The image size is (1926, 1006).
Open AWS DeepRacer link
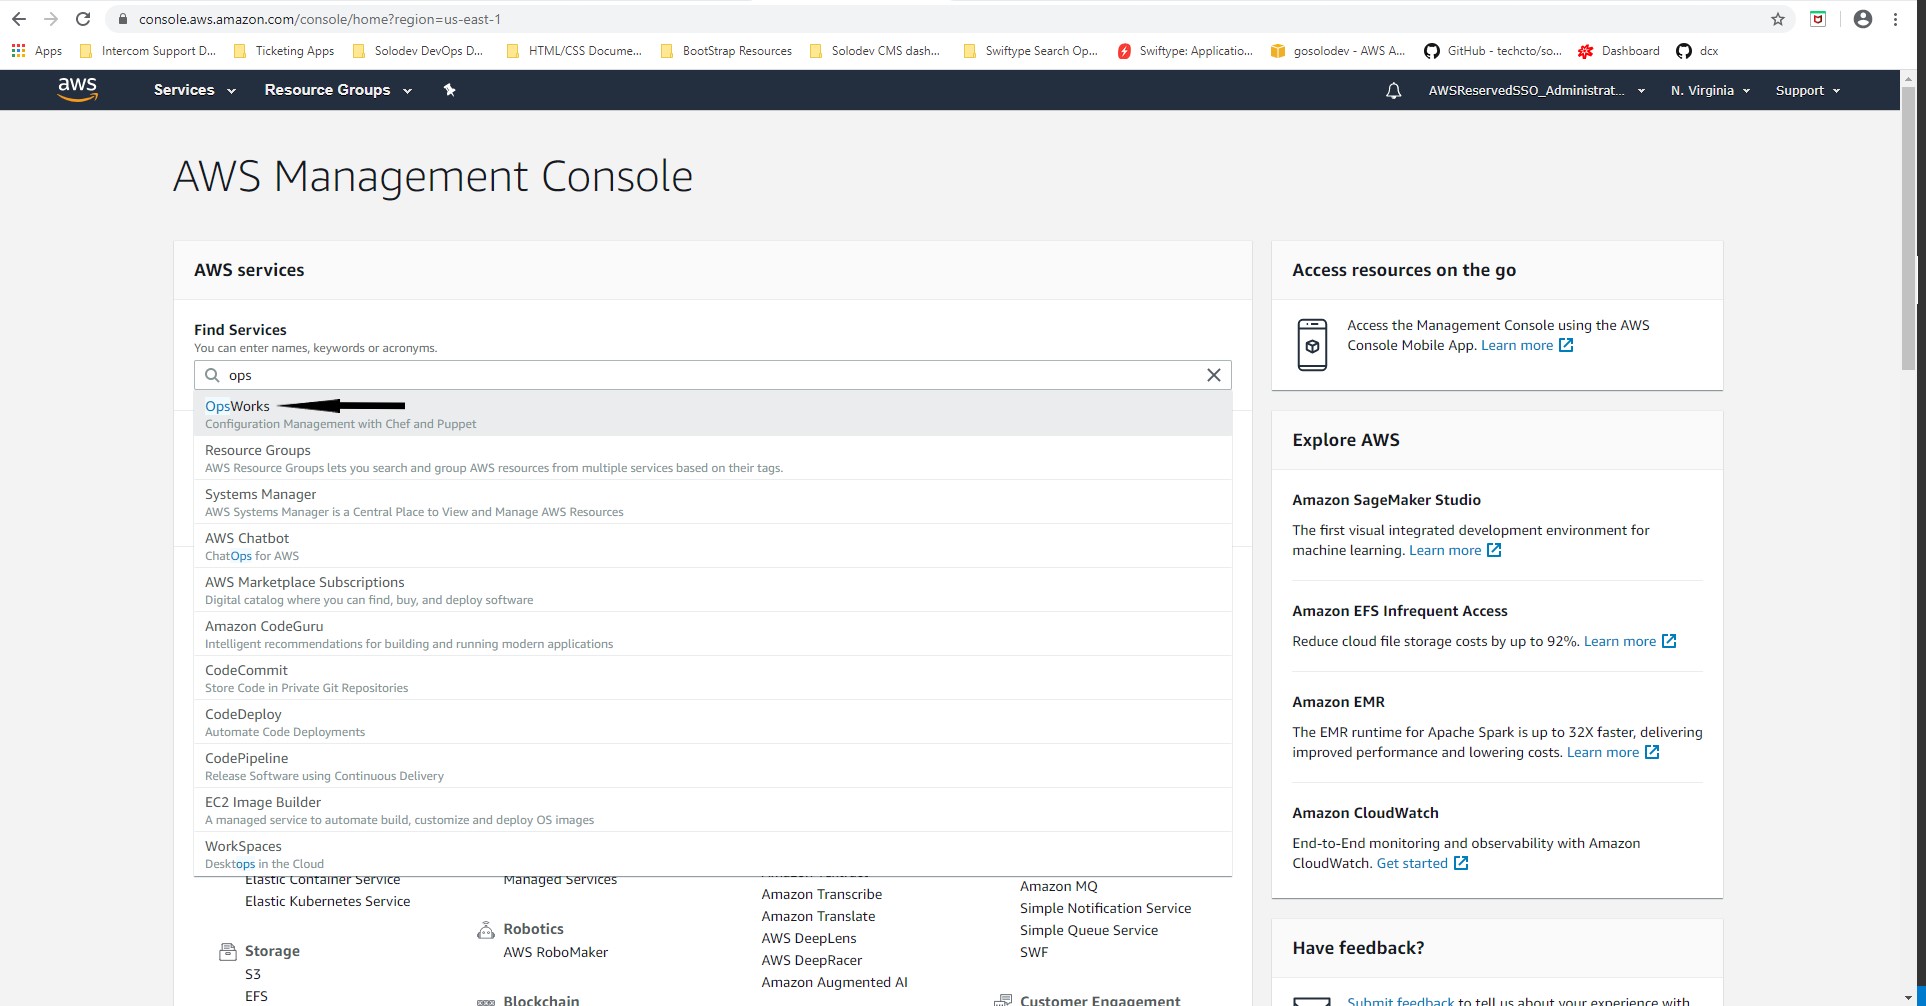[812, 960]
